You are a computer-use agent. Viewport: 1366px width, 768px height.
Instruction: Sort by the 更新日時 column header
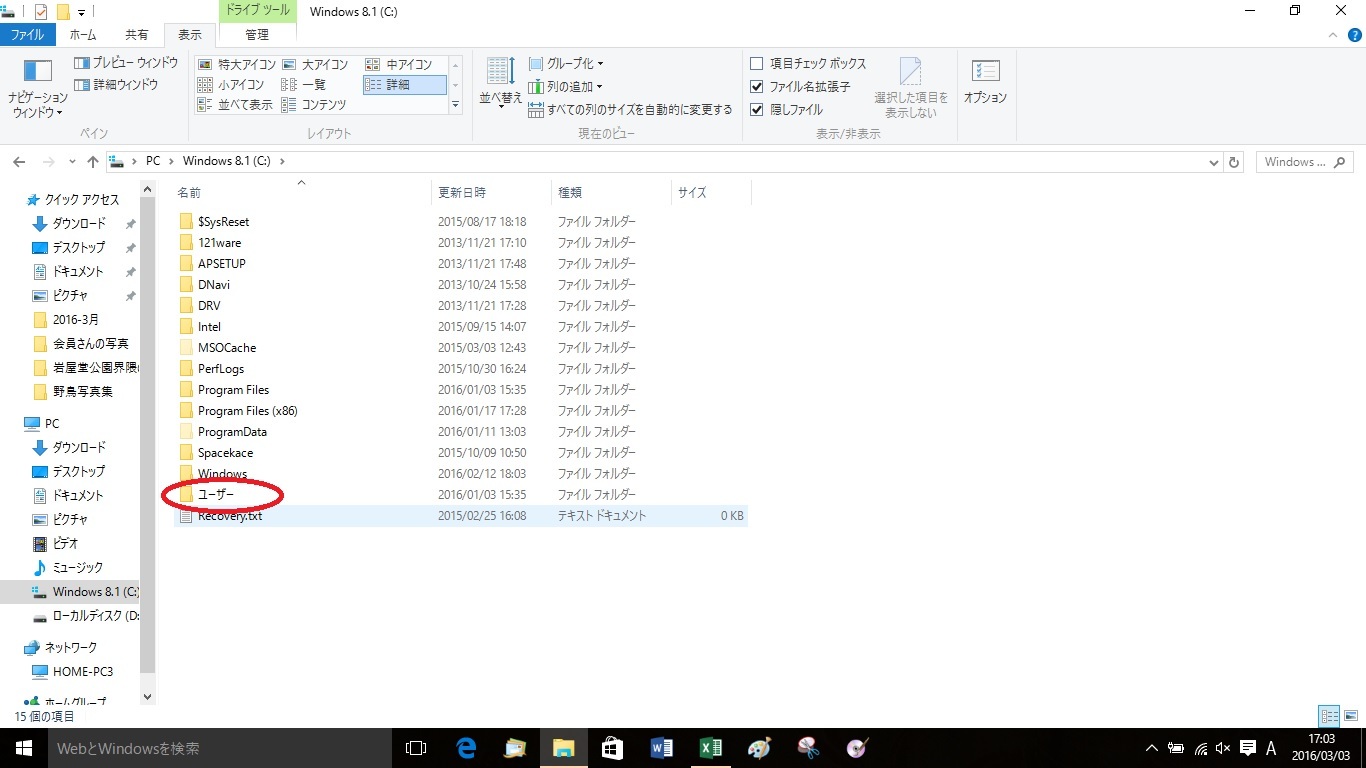point(490,192)
